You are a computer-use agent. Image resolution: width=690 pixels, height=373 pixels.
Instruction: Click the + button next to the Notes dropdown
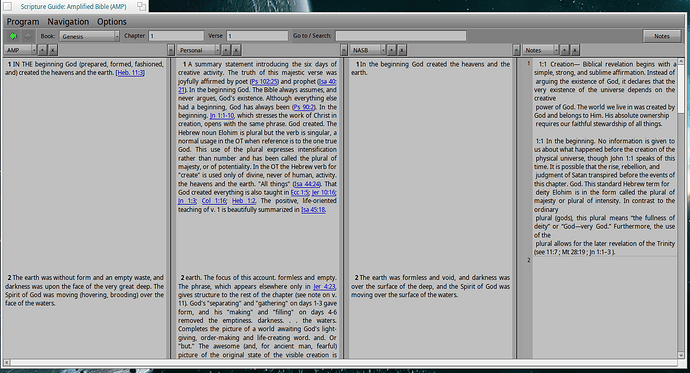click(564, 50)
